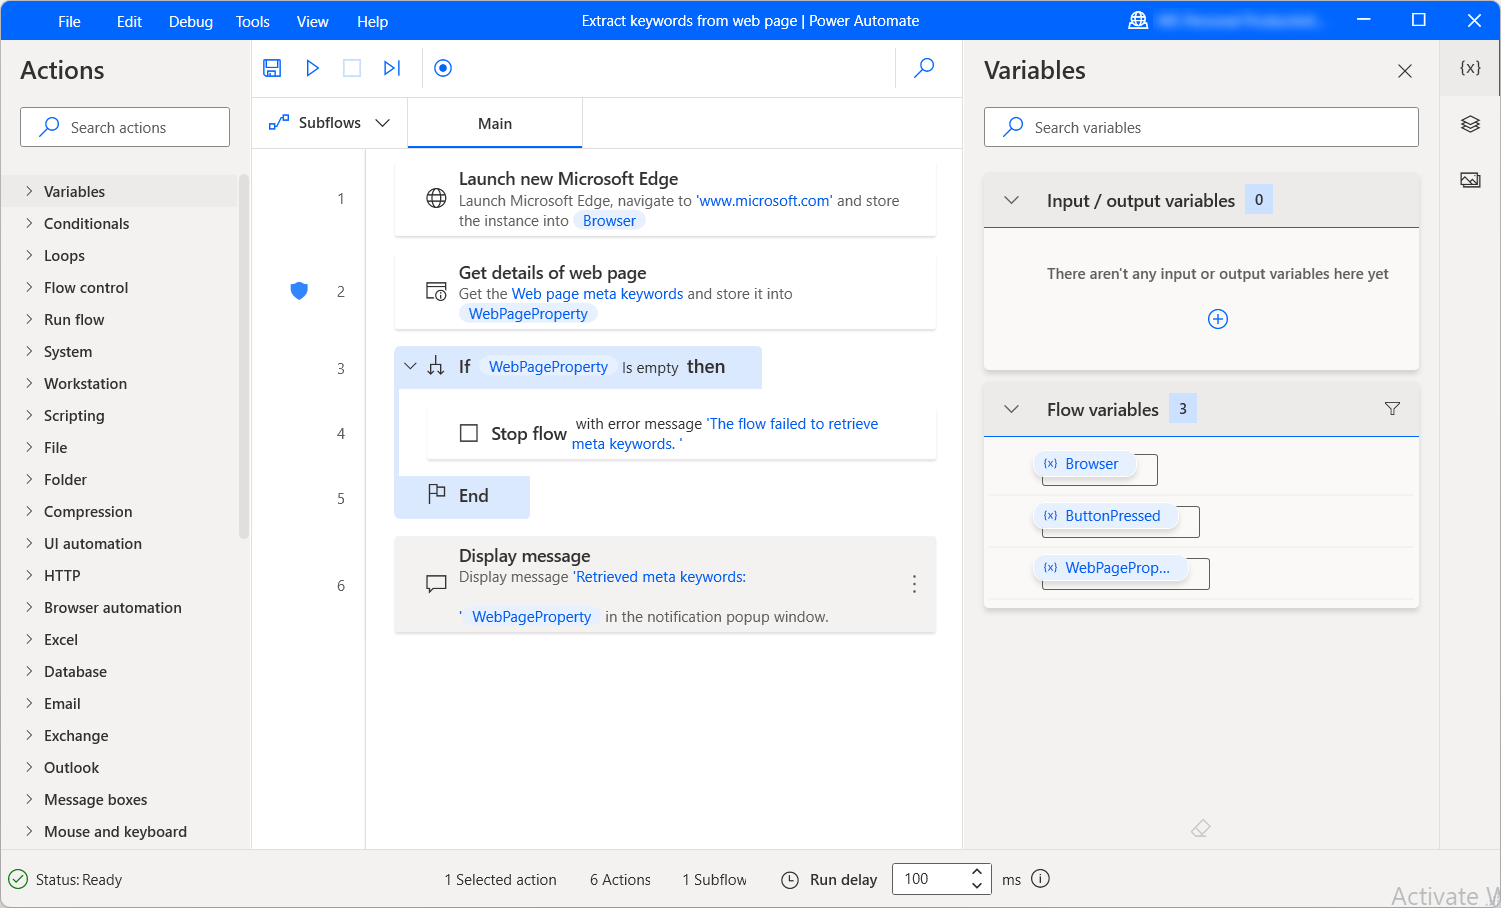Screen dimensions: 1501x908
Task: Open the Subflows dropdown
Action: pyautogui.click(x=329, y=123)
